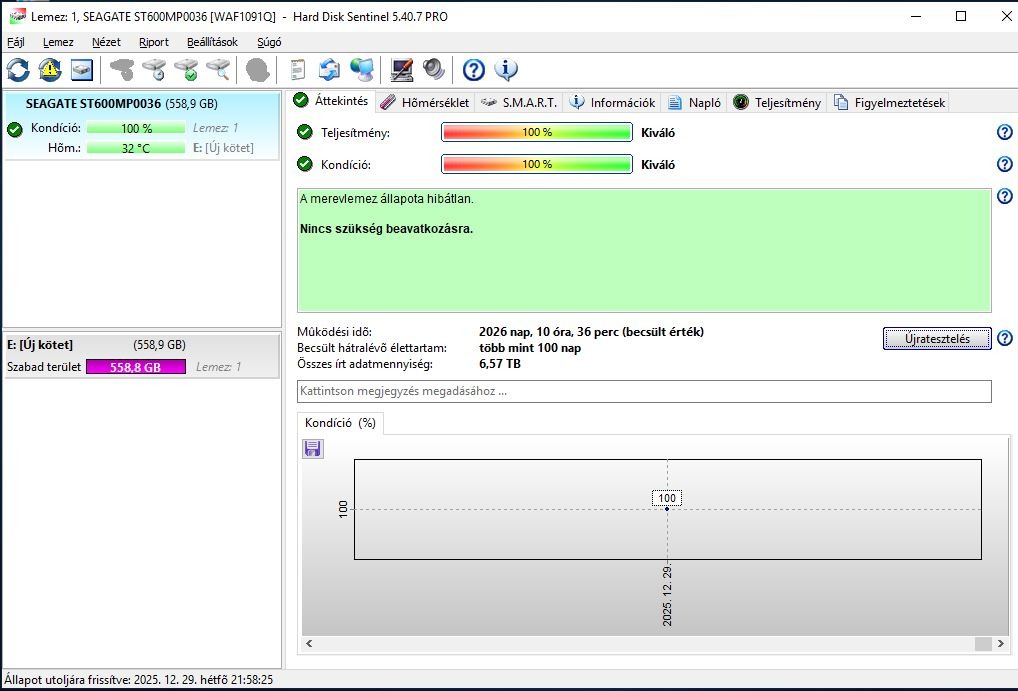The height and width of the screenshot is (691, 1018).
Task: Click the 'több mint 100 nap' value
Action: (x=530, y=348)
